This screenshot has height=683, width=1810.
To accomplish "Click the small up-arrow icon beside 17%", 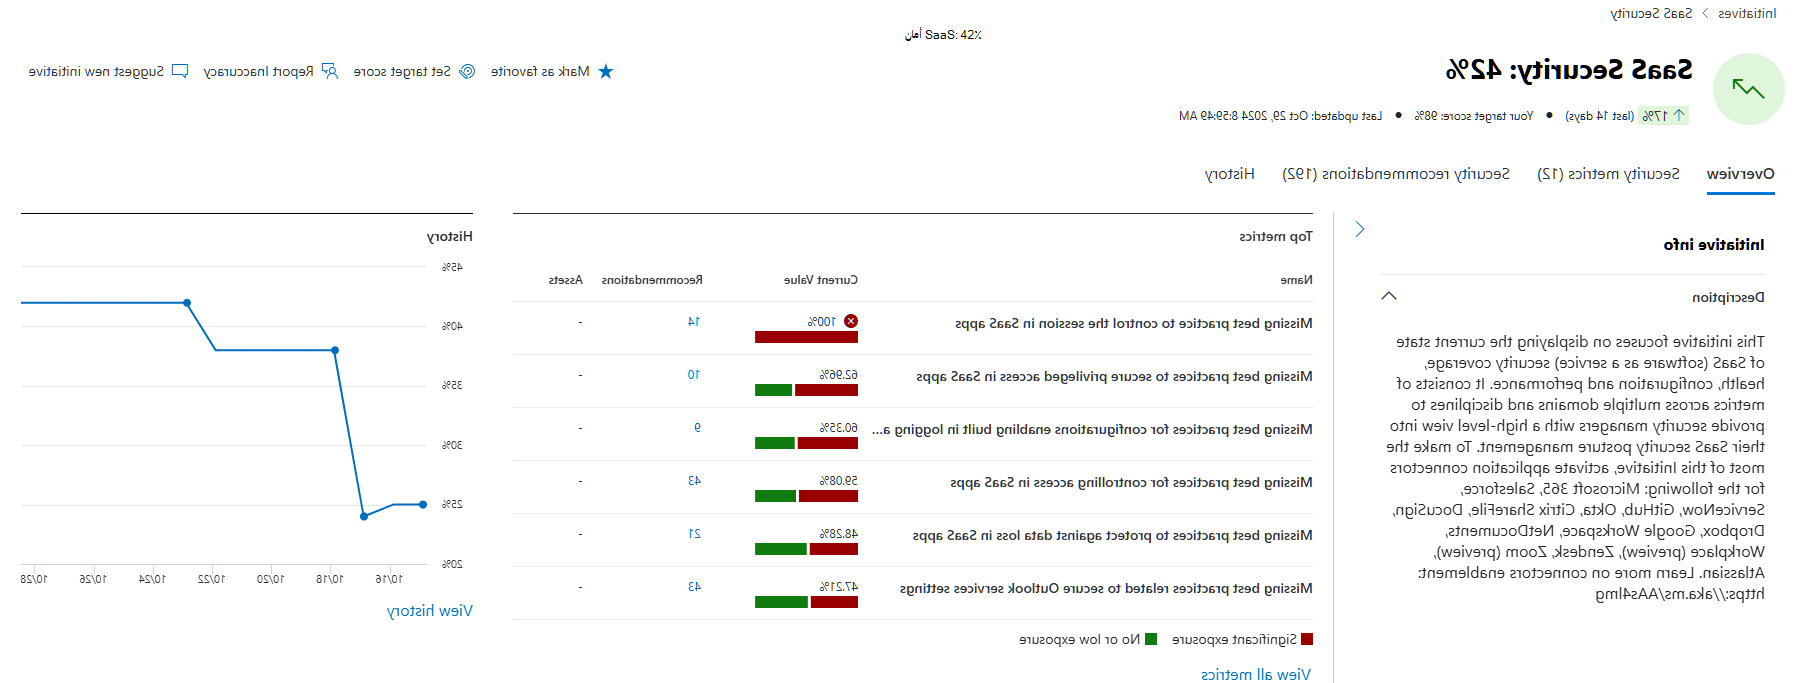I will coord(1679,116).
